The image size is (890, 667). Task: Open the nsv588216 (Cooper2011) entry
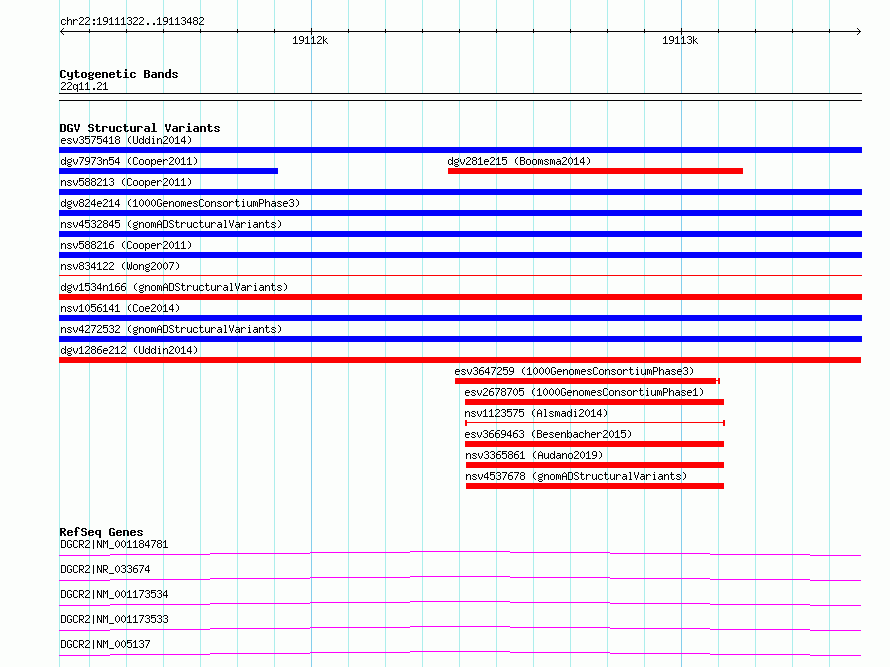coord(126,245)
